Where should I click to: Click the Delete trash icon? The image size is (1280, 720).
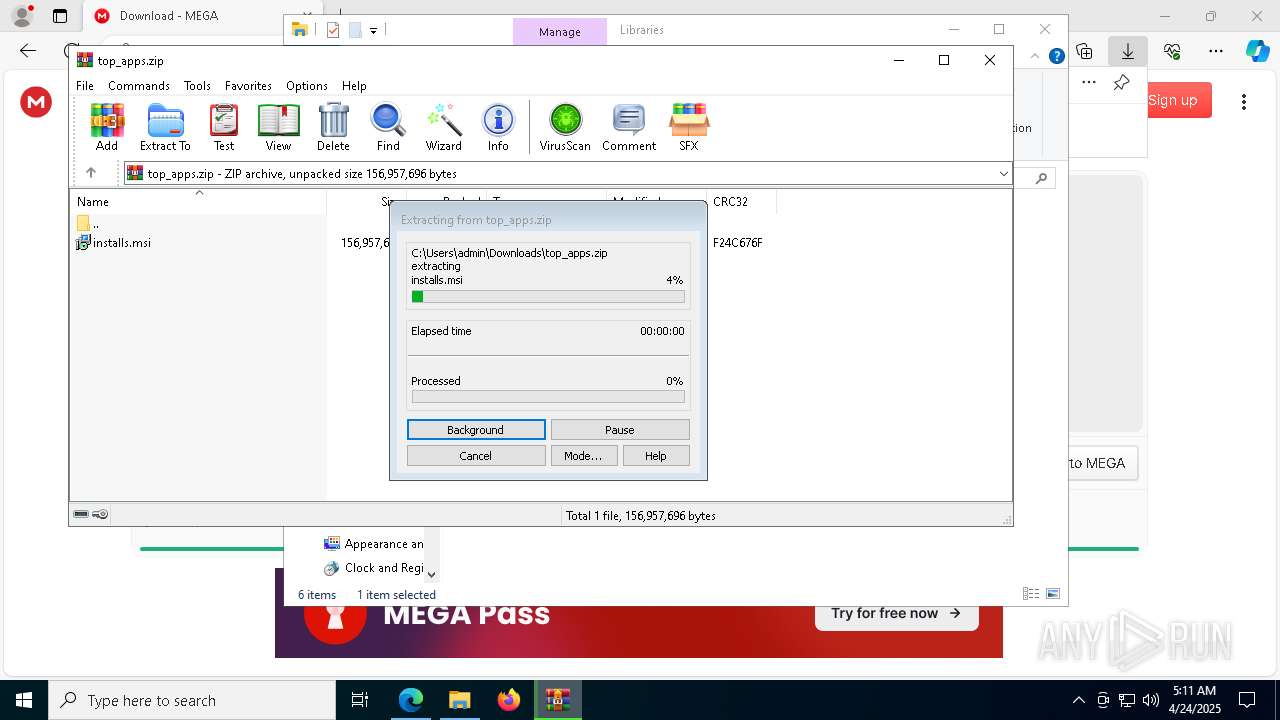point(333,127)
